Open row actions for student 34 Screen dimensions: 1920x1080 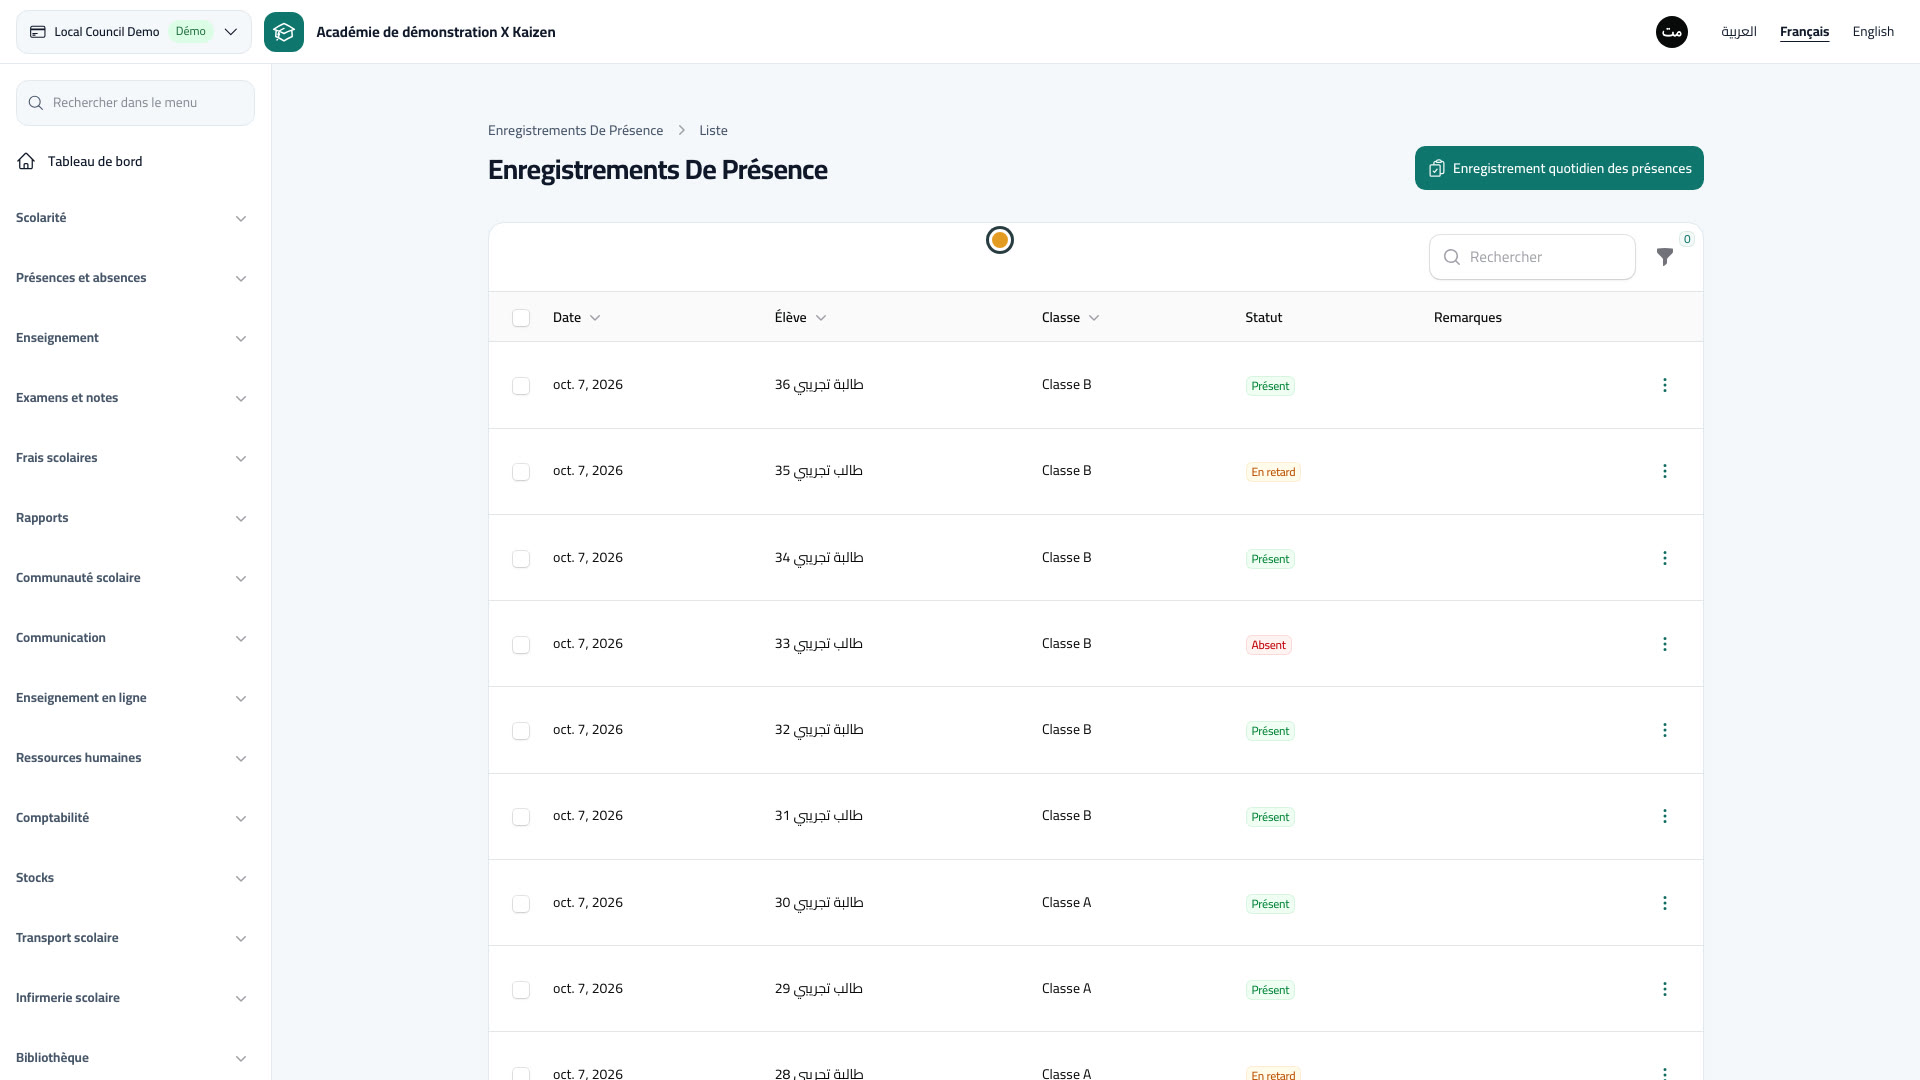pyautogui.click(x=1665, y=558)
